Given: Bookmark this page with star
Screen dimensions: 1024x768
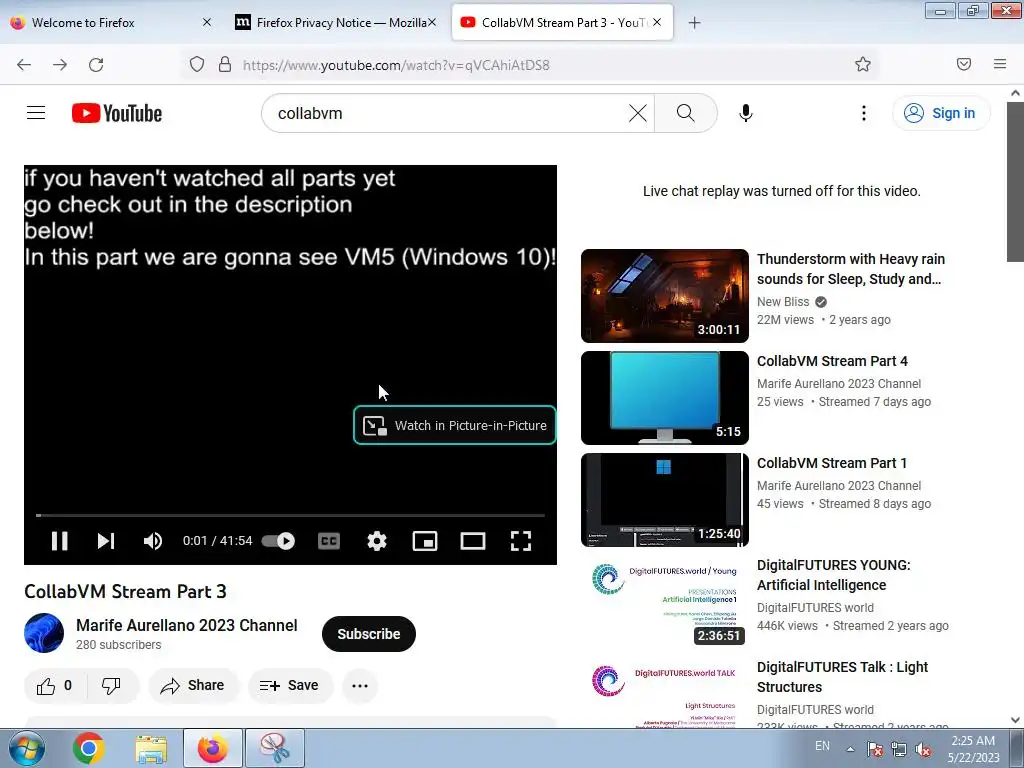Looking at the screenshot, I should pos(863,64).
